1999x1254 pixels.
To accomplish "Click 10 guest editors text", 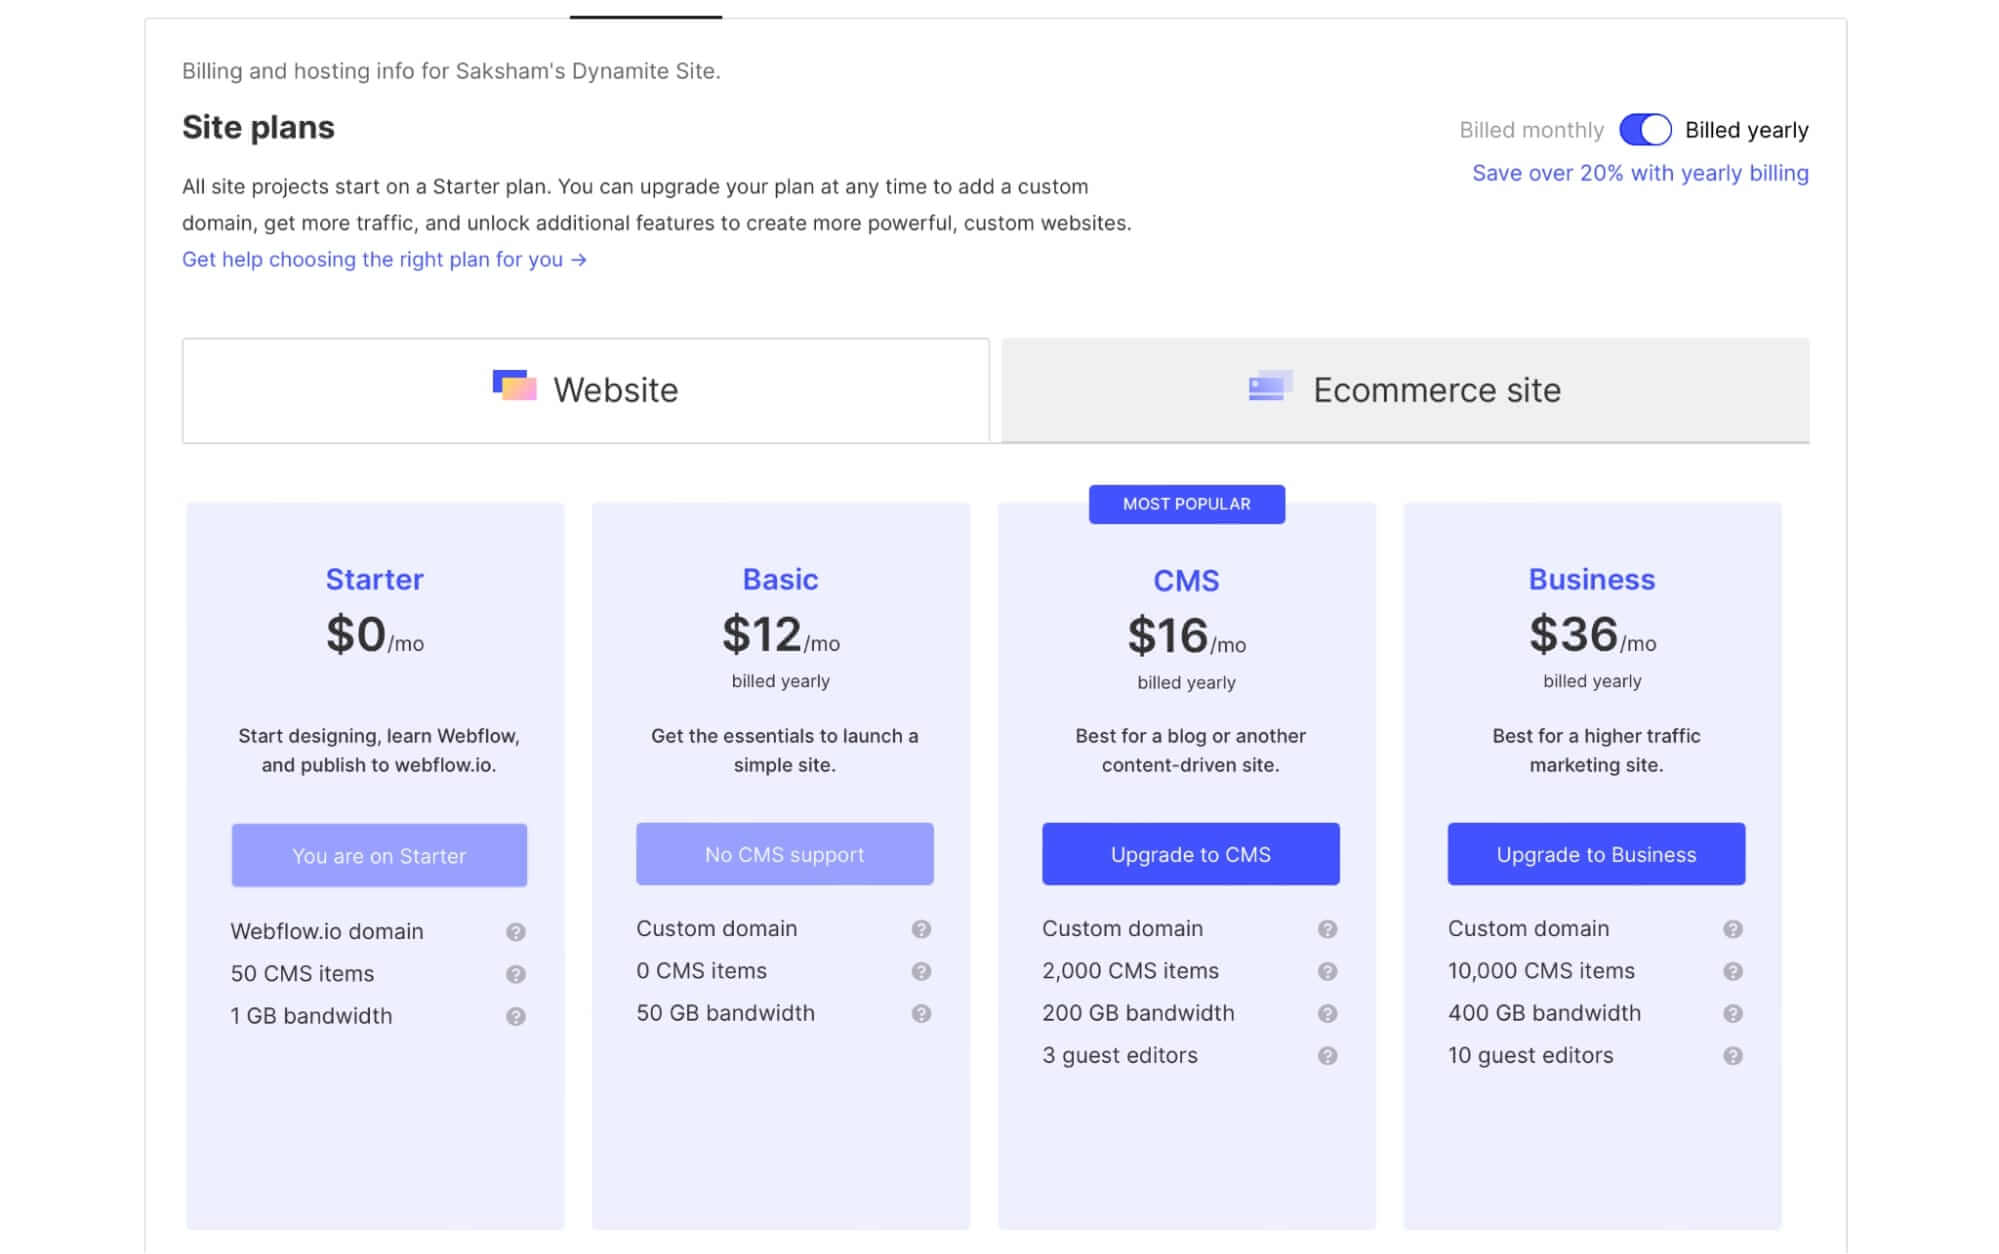I will pos(1530,1056).
